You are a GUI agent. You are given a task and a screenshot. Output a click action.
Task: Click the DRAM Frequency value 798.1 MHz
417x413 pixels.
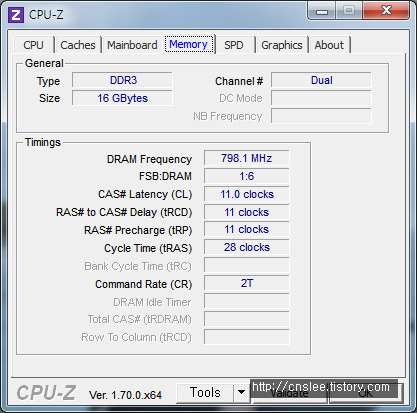coord(247,158)
